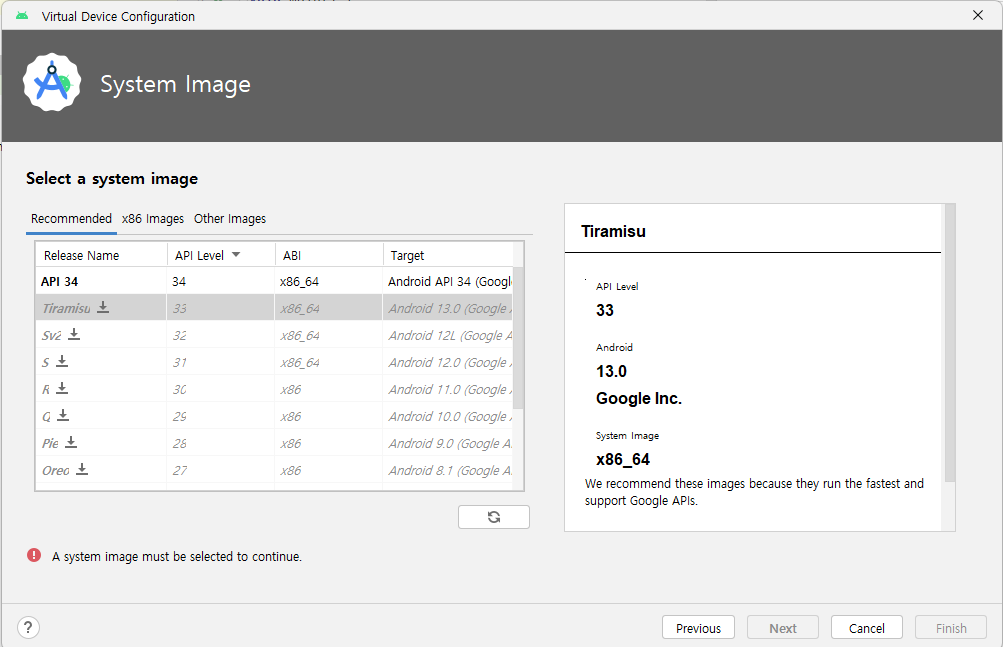The width and height of the screenshot is (1003, 647).
Task: Click the Android Studio logo in header
Action: tap(52, 83)
